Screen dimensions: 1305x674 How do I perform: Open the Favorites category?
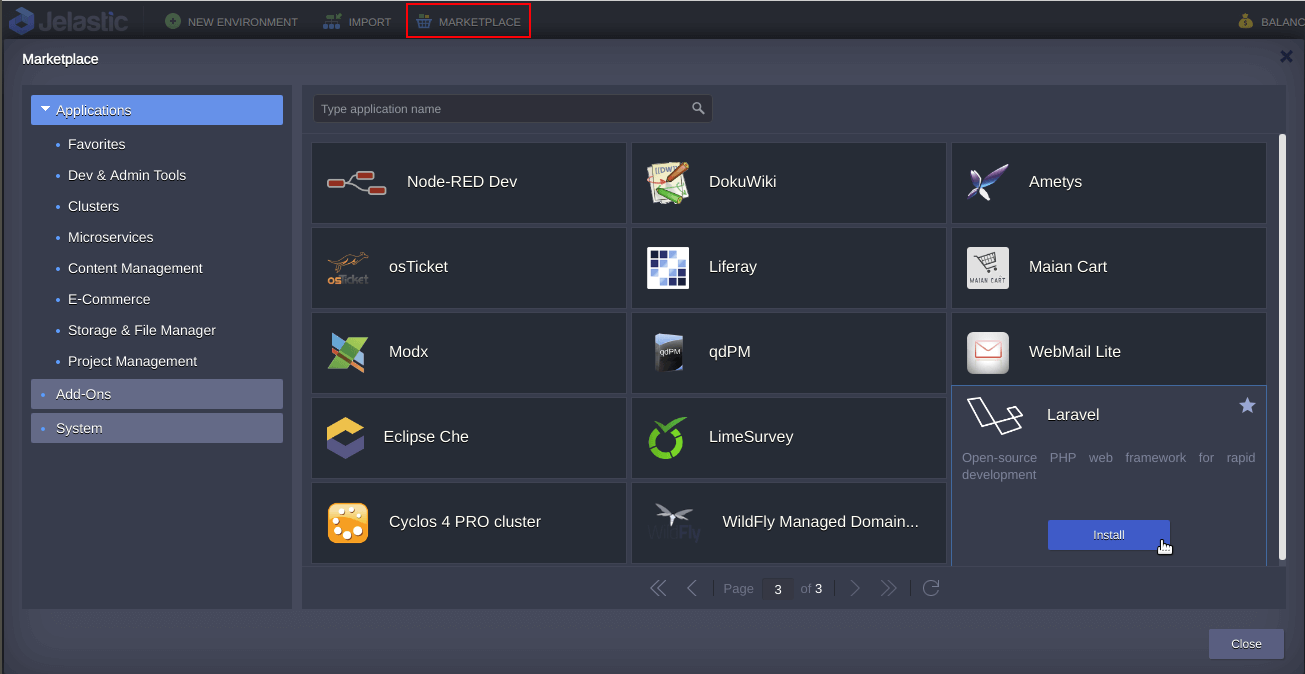pos(97,144)
